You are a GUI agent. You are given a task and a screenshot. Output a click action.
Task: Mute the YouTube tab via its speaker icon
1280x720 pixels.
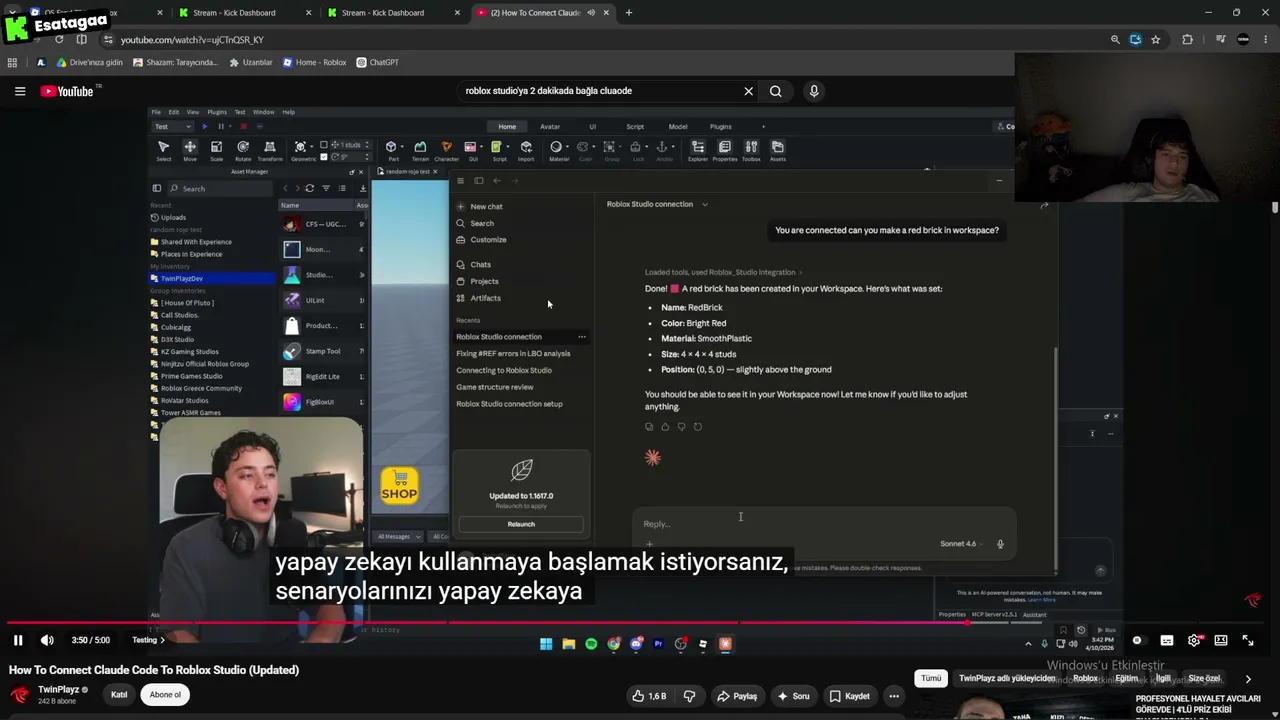591,13
